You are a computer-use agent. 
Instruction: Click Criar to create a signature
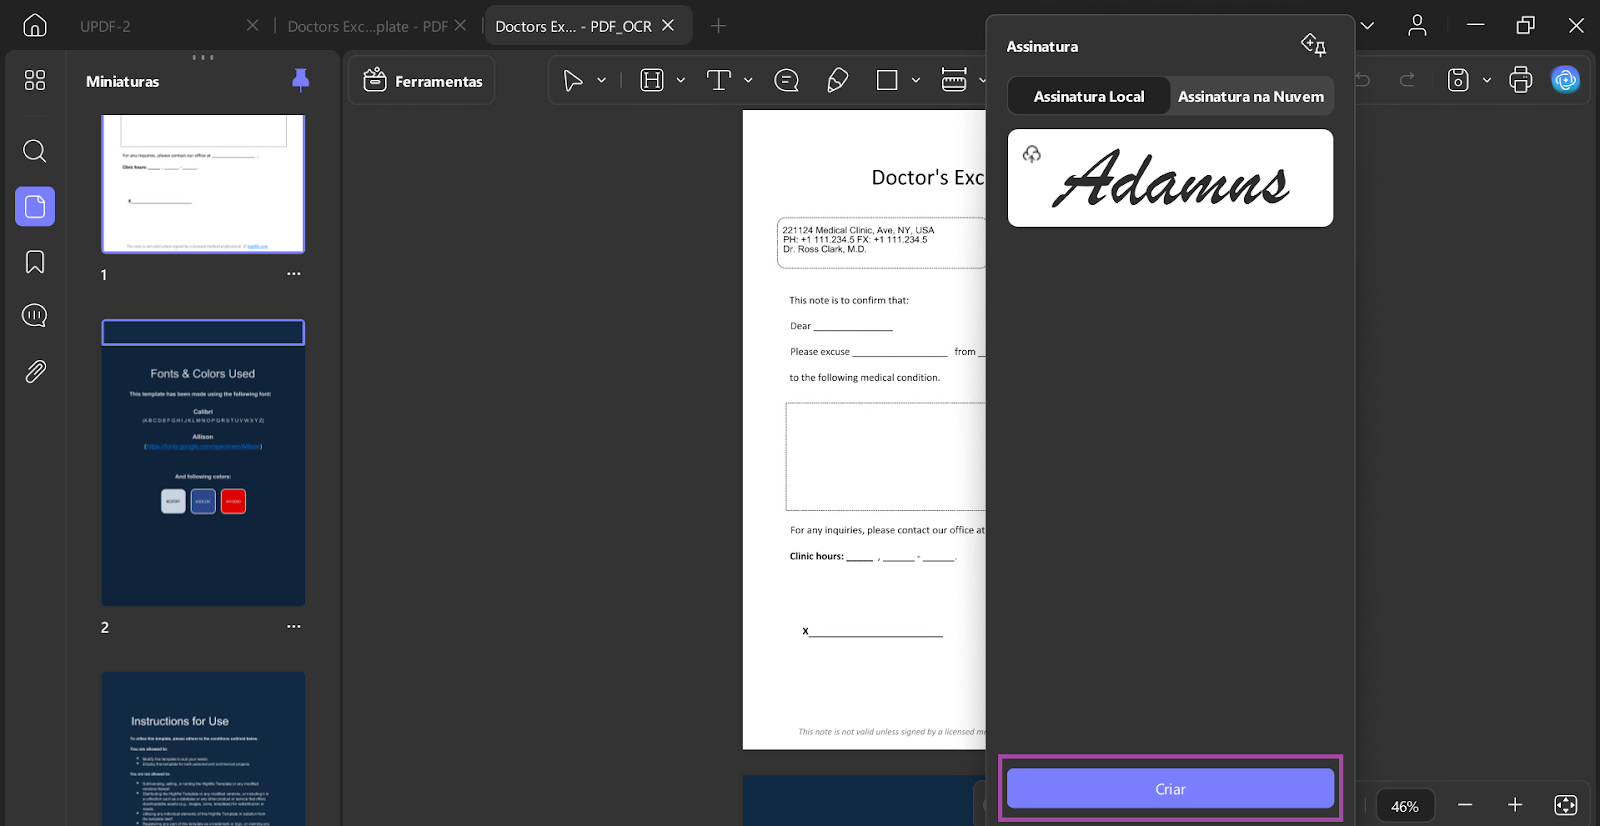[1170, 789]
